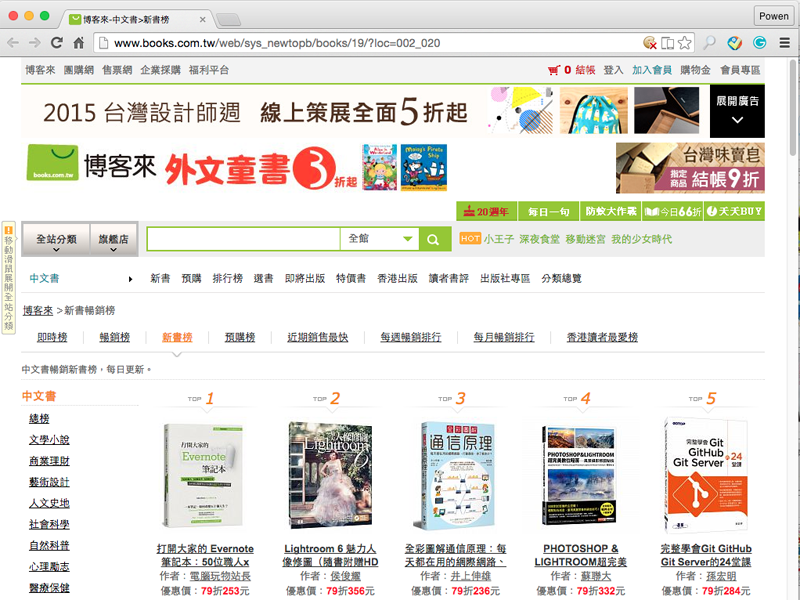
Task: Switch to 每週暢銷排行 tab
Action: (x=411, y=337)
